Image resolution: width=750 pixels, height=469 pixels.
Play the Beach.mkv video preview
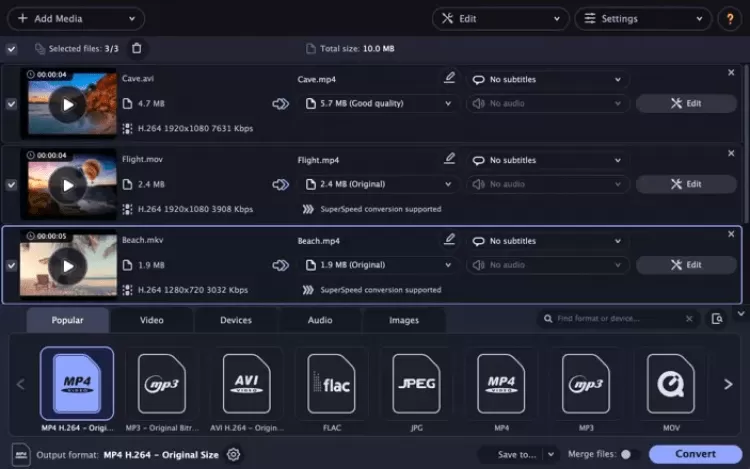click(x=68, y=265)
